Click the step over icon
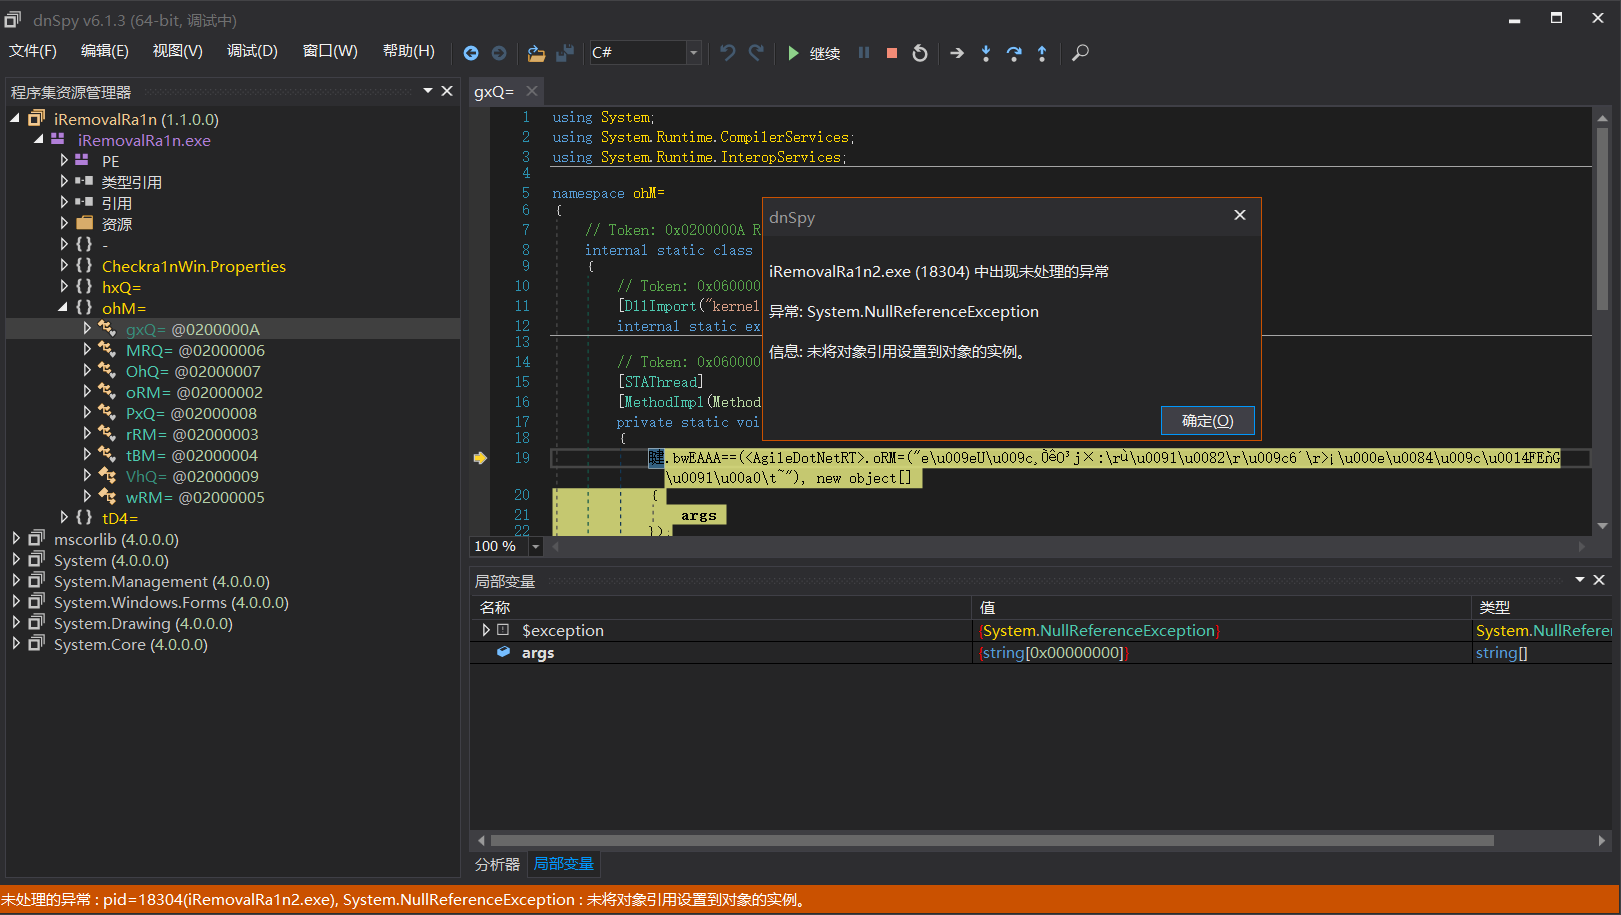 pos(1014,53)
